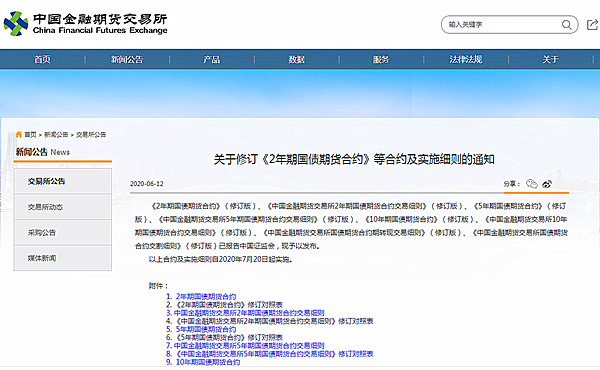Viewport: 600px width, 370px height.
Task: Select 采购公告 in the sidebar
Action: [63, 233]
